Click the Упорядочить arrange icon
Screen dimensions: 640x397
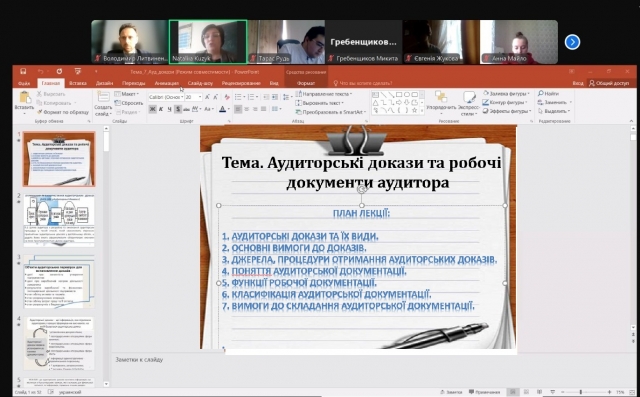click(441, 97)
